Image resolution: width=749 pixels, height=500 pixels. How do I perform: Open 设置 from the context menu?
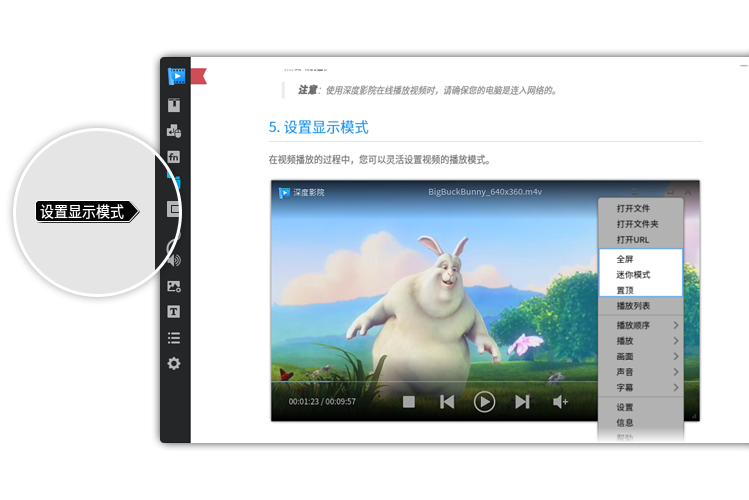click(641, 407)
